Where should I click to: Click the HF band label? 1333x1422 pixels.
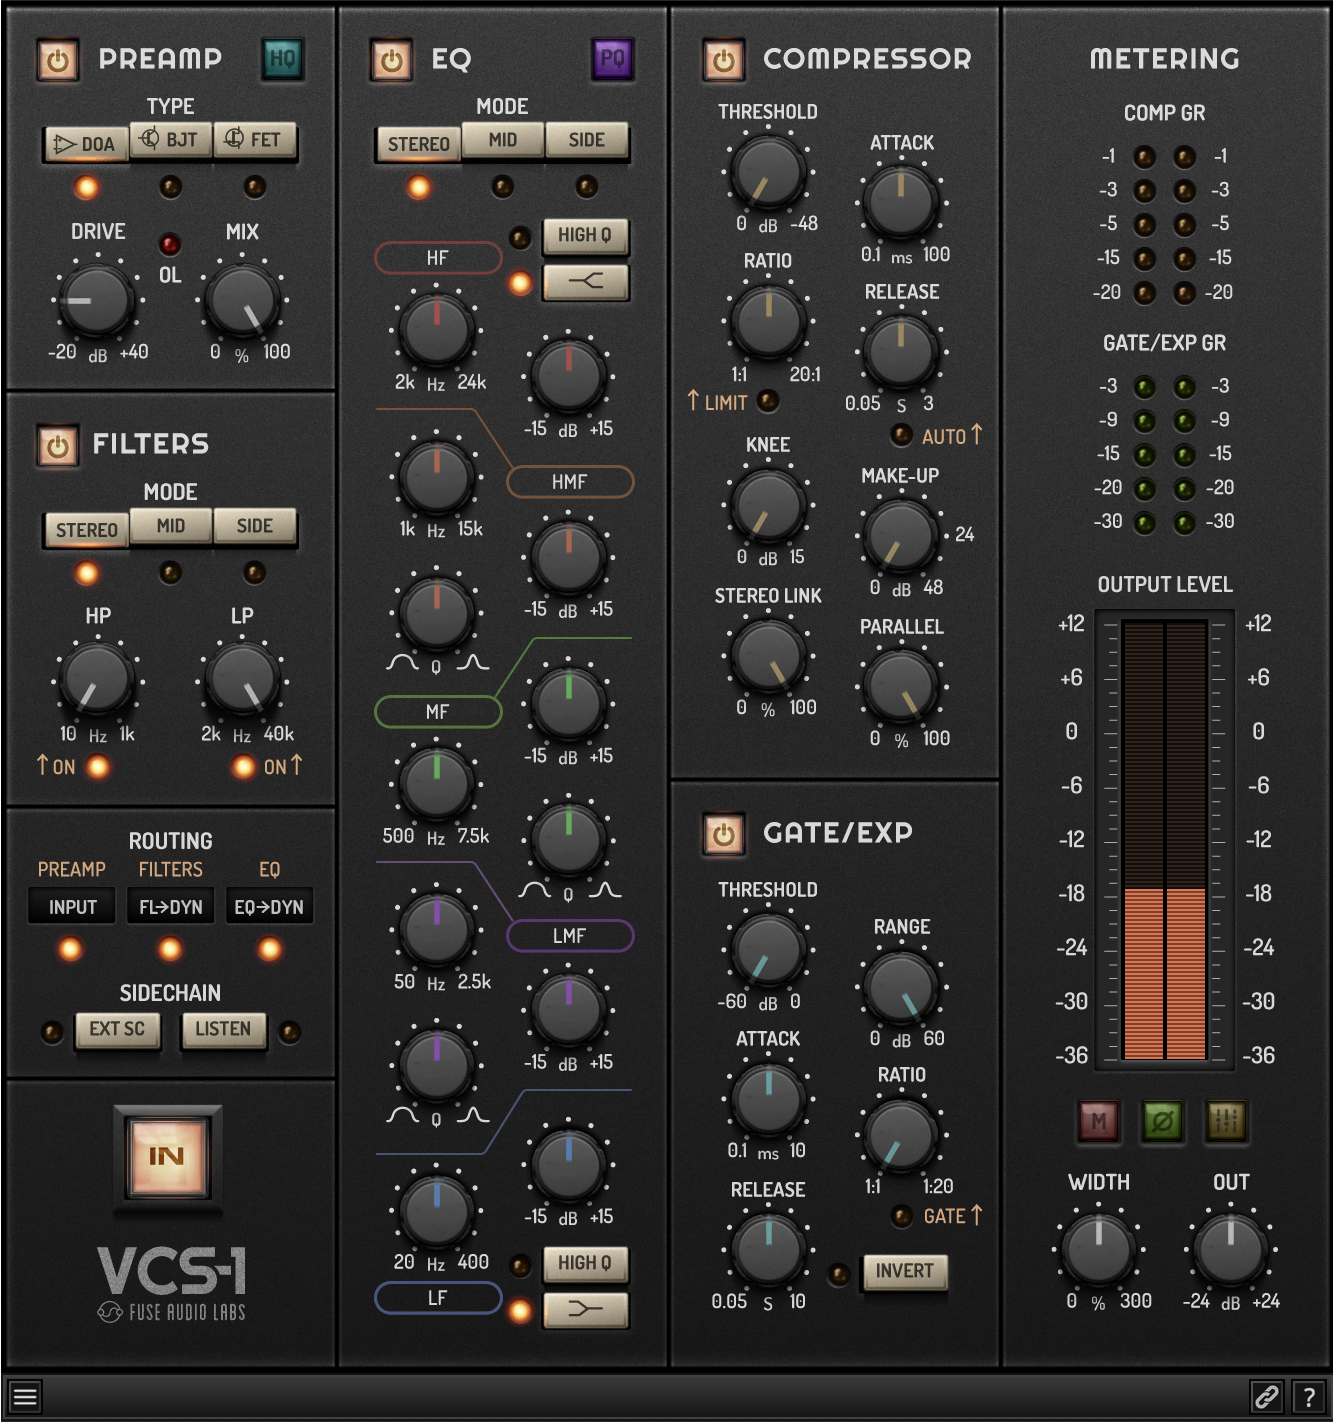click(x=438, y=258)
